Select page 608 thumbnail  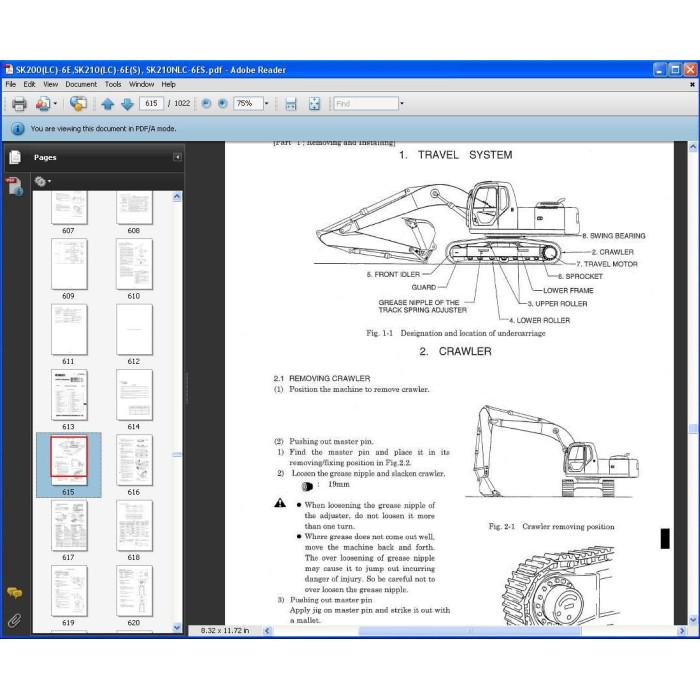click(x=134, y=208)
